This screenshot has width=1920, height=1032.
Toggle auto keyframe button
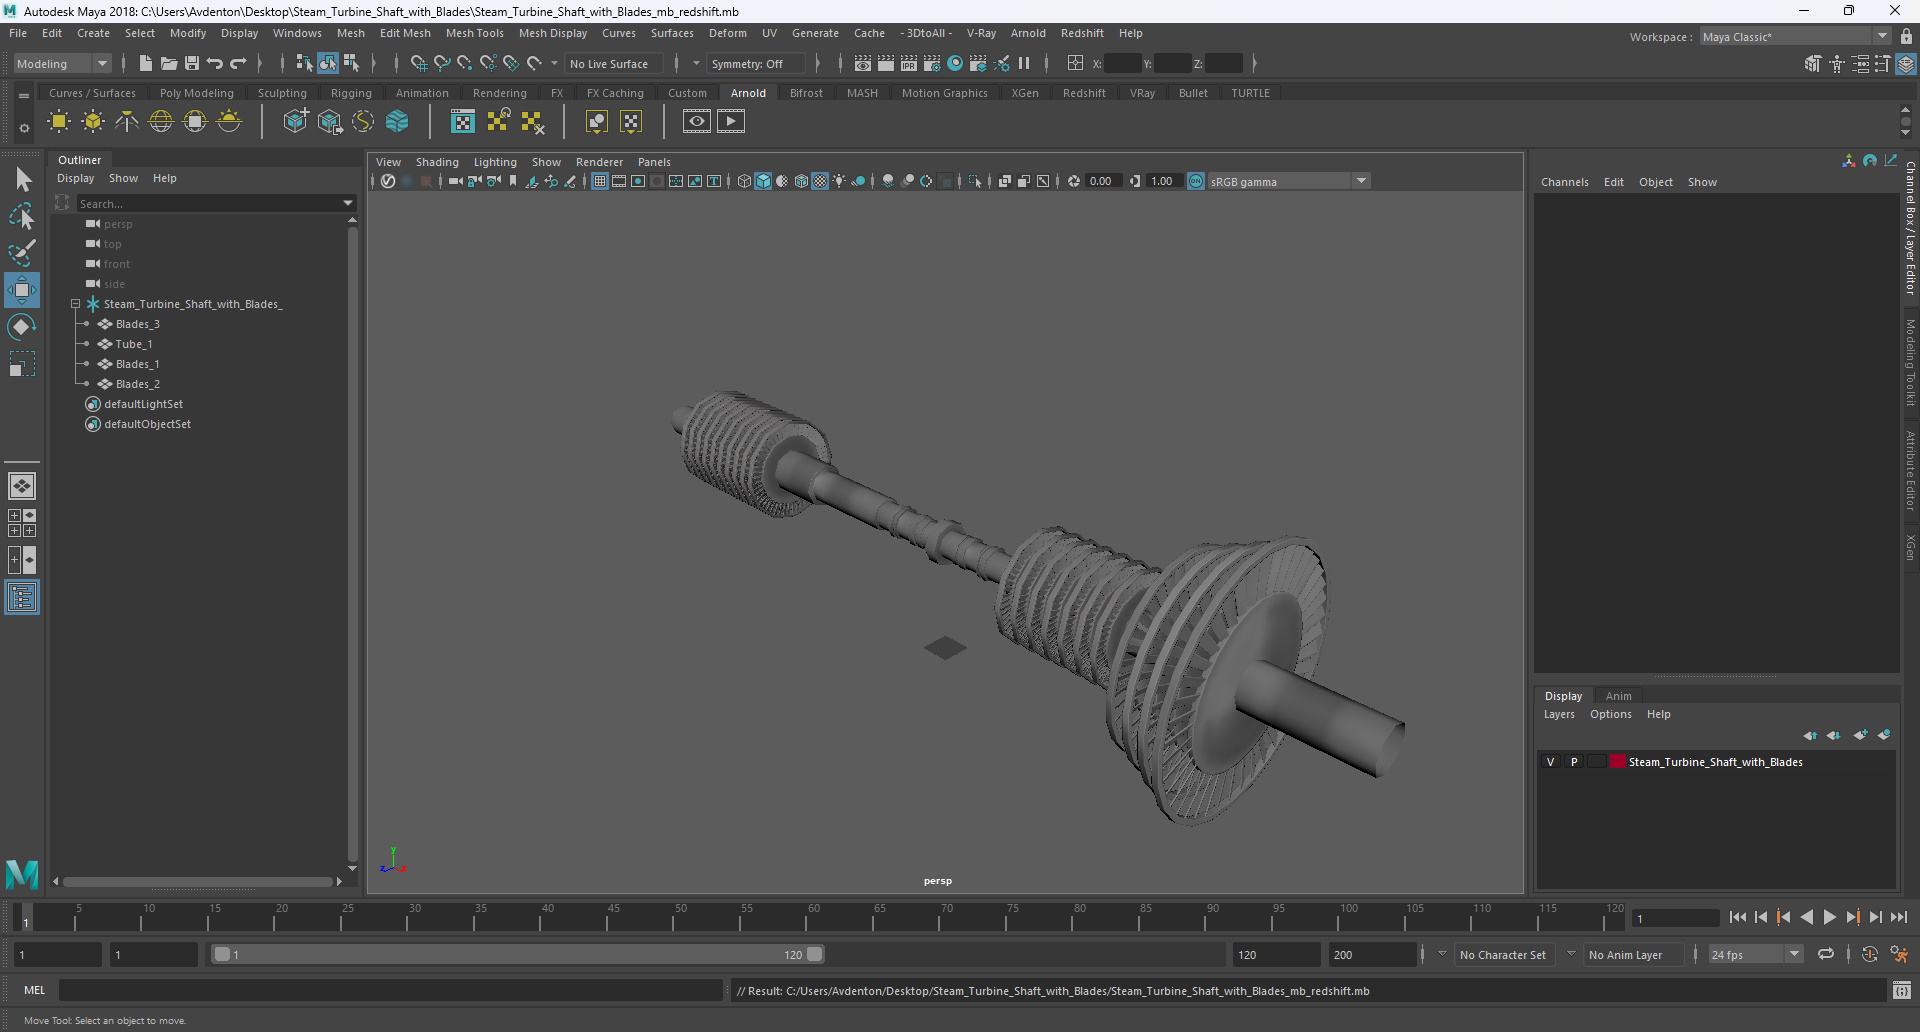pyautogui.click(x=1870, y=954)
